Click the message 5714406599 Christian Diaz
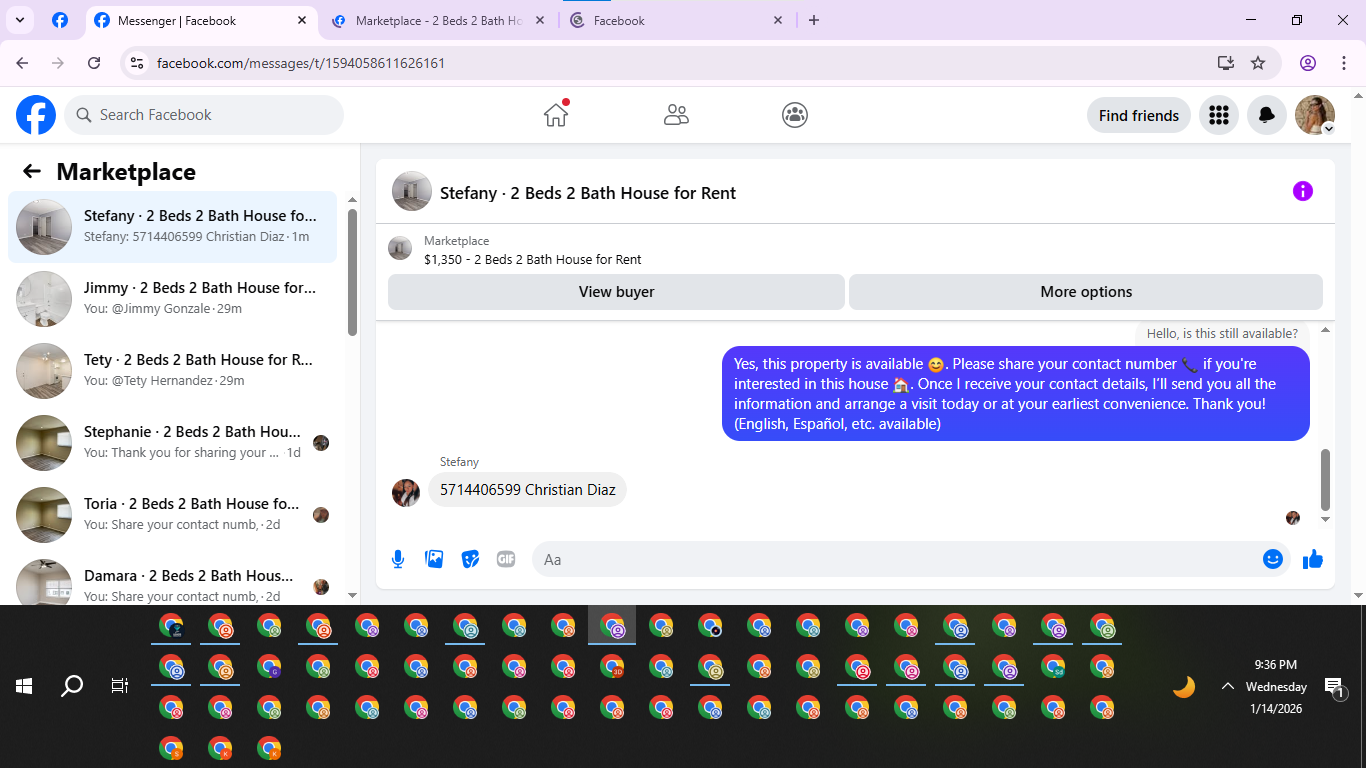 (528, 490)
